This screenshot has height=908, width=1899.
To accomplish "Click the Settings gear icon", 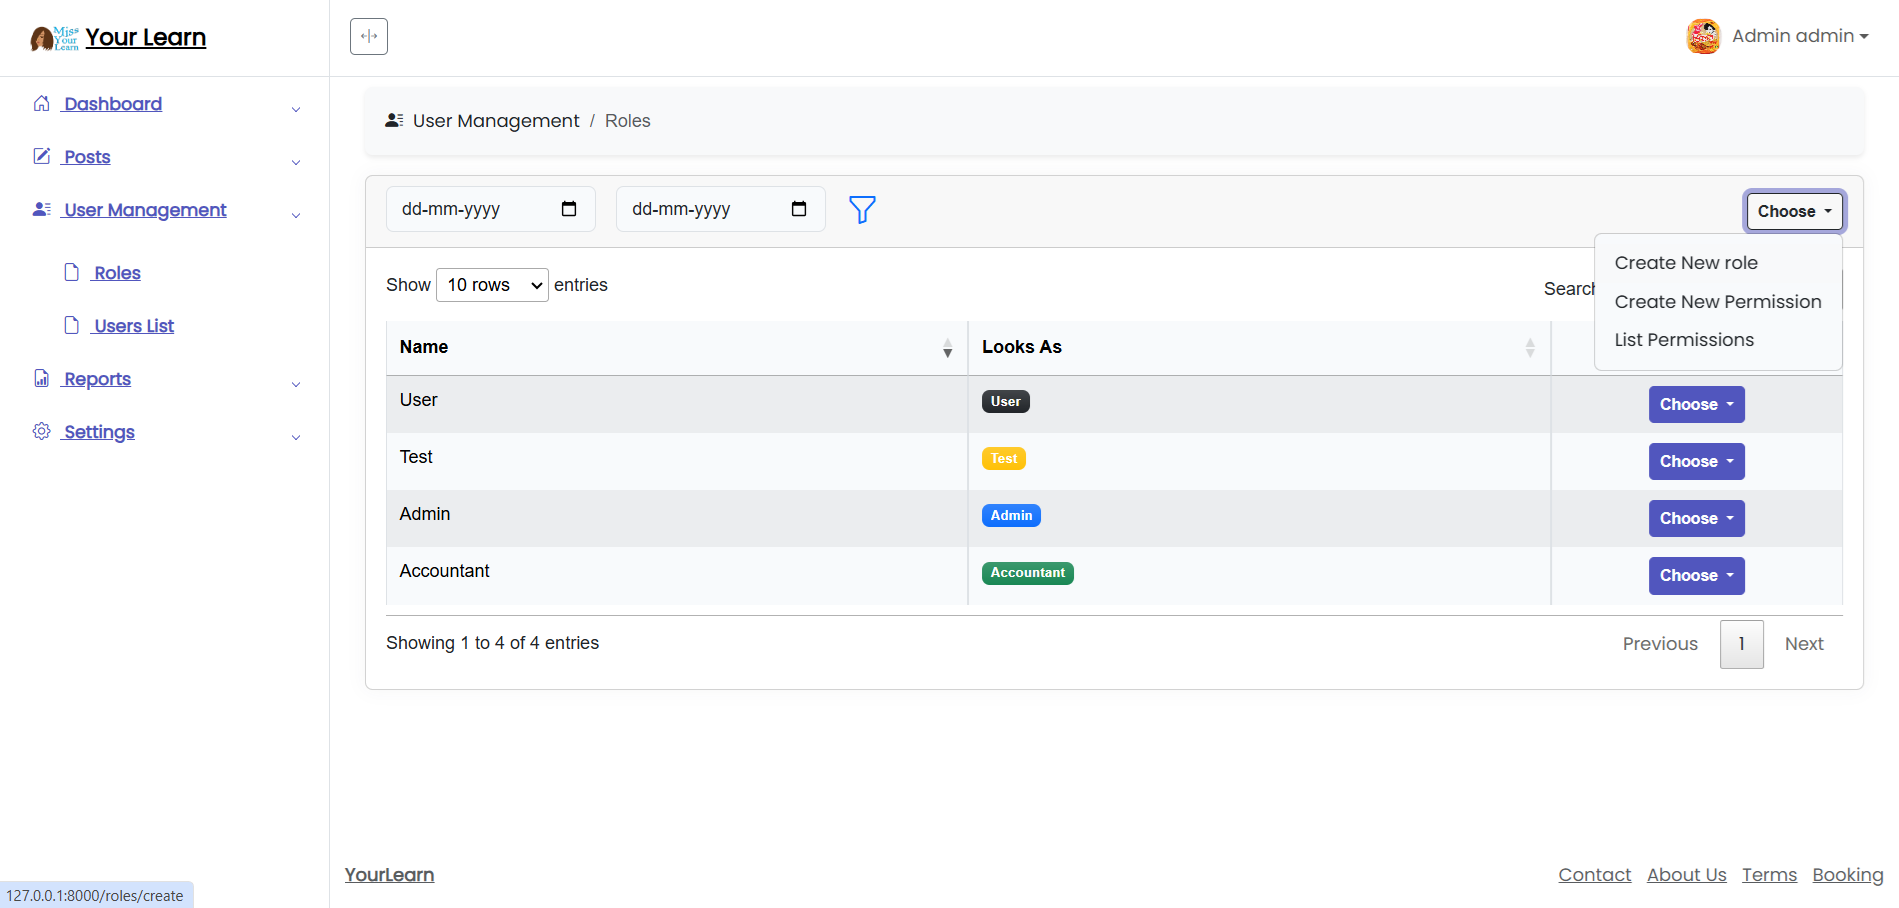I will click(41, 430).
